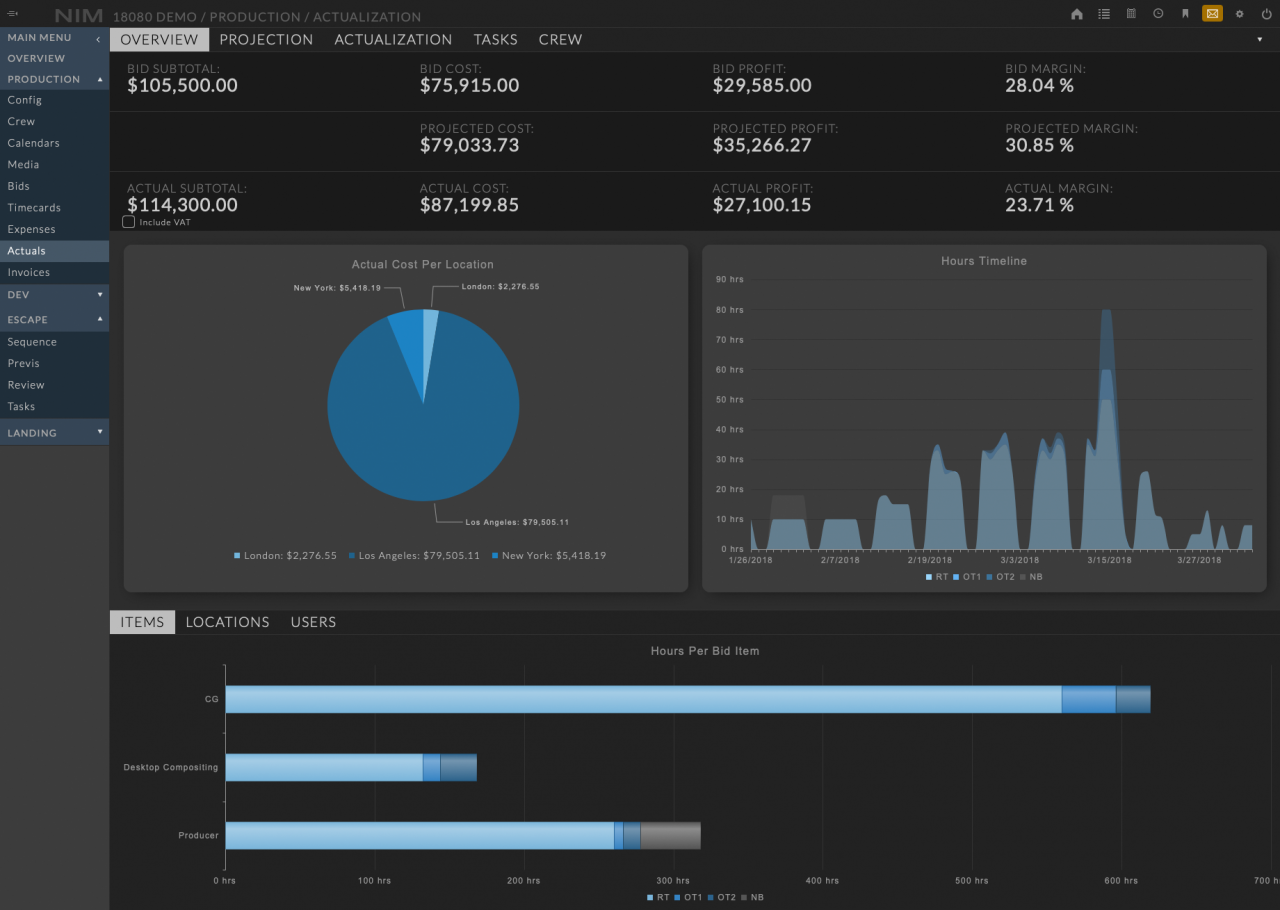
Task: Switch to the PROJECTION tab
Action: click(x=266, y=40)
